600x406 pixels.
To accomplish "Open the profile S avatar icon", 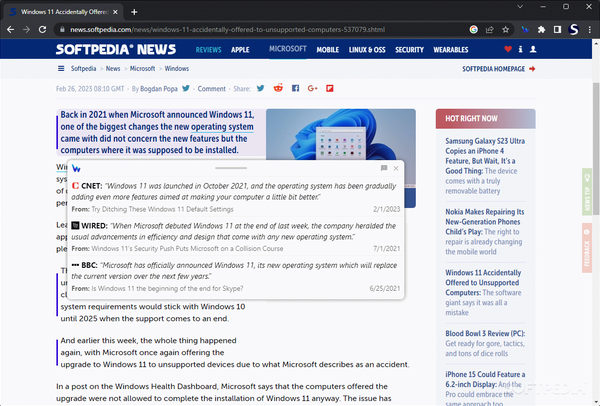I will coord(573,29).
